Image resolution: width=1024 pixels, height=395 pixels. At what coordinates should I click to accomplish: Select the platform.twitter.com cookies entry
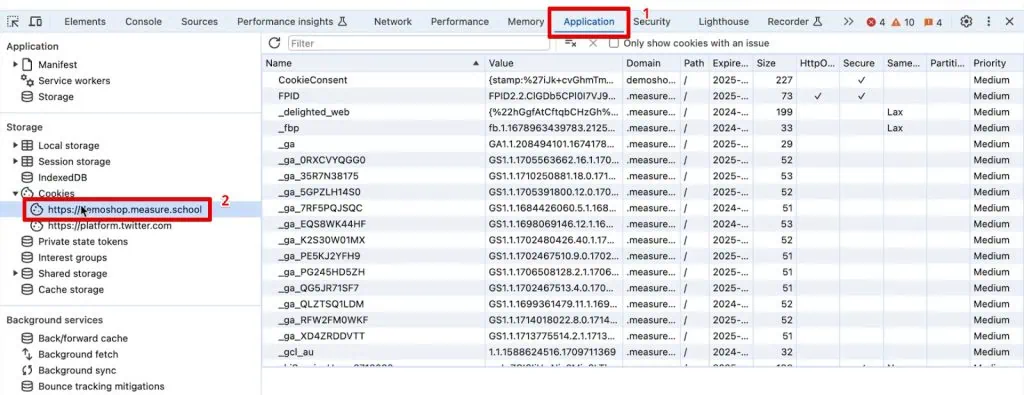pos(109,226)
